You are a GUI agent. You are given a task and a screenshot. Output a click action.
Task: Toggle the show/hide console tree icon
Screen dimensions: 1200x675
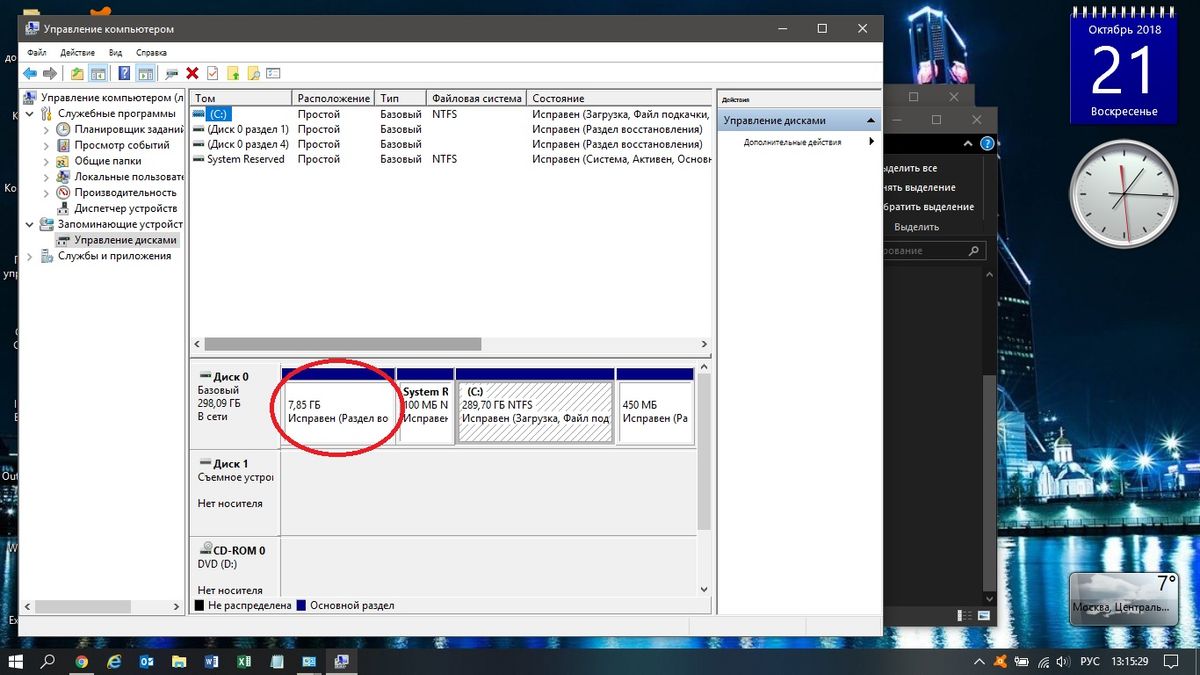click(x=98, y=73)
